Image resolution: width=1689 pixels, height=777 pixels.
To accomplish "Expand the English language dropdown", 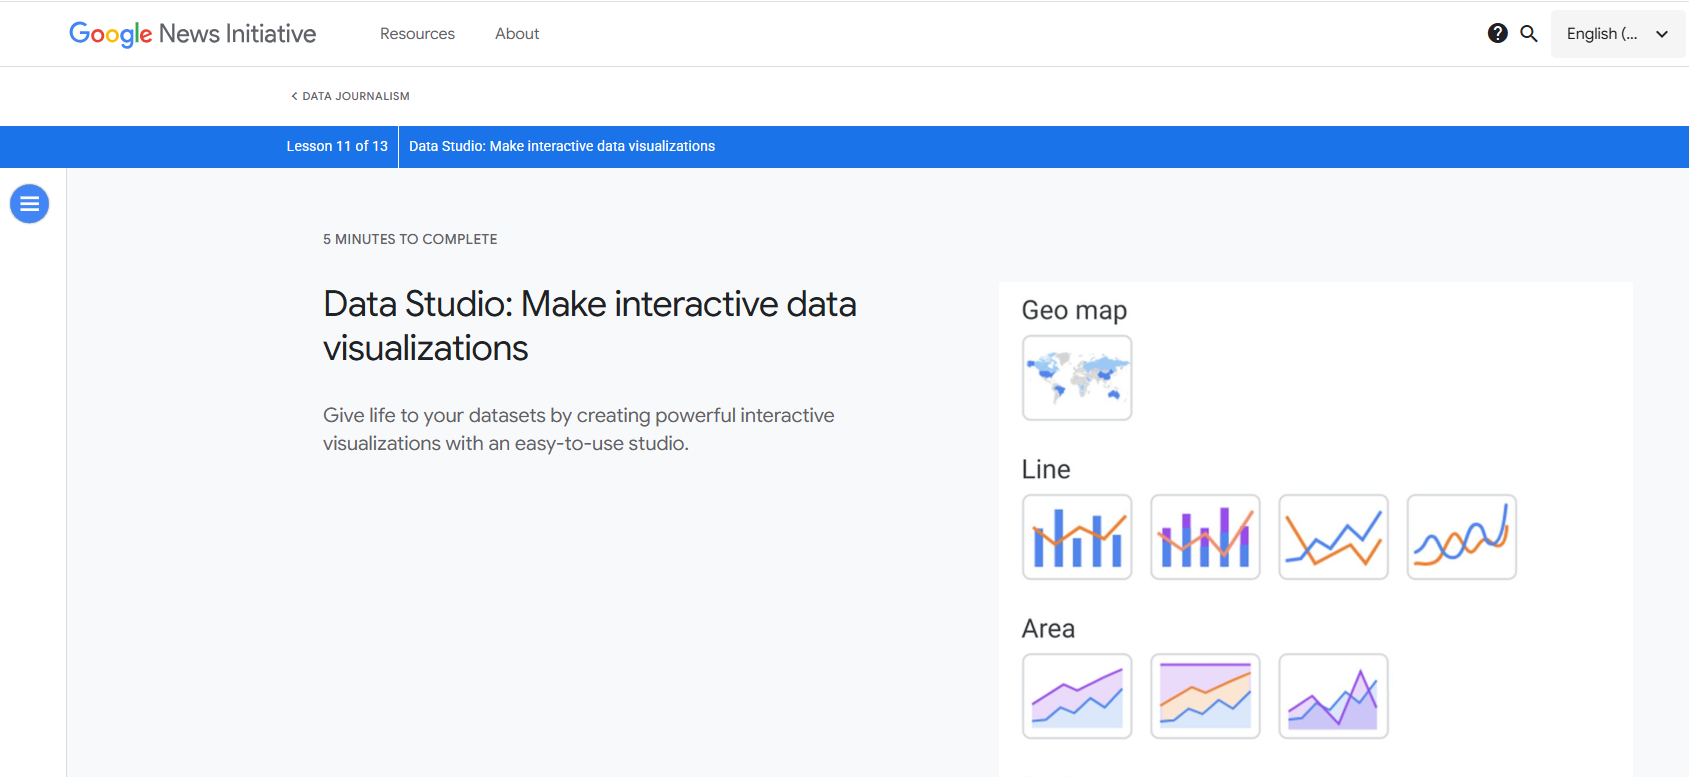I will [x=1603, y=34].
